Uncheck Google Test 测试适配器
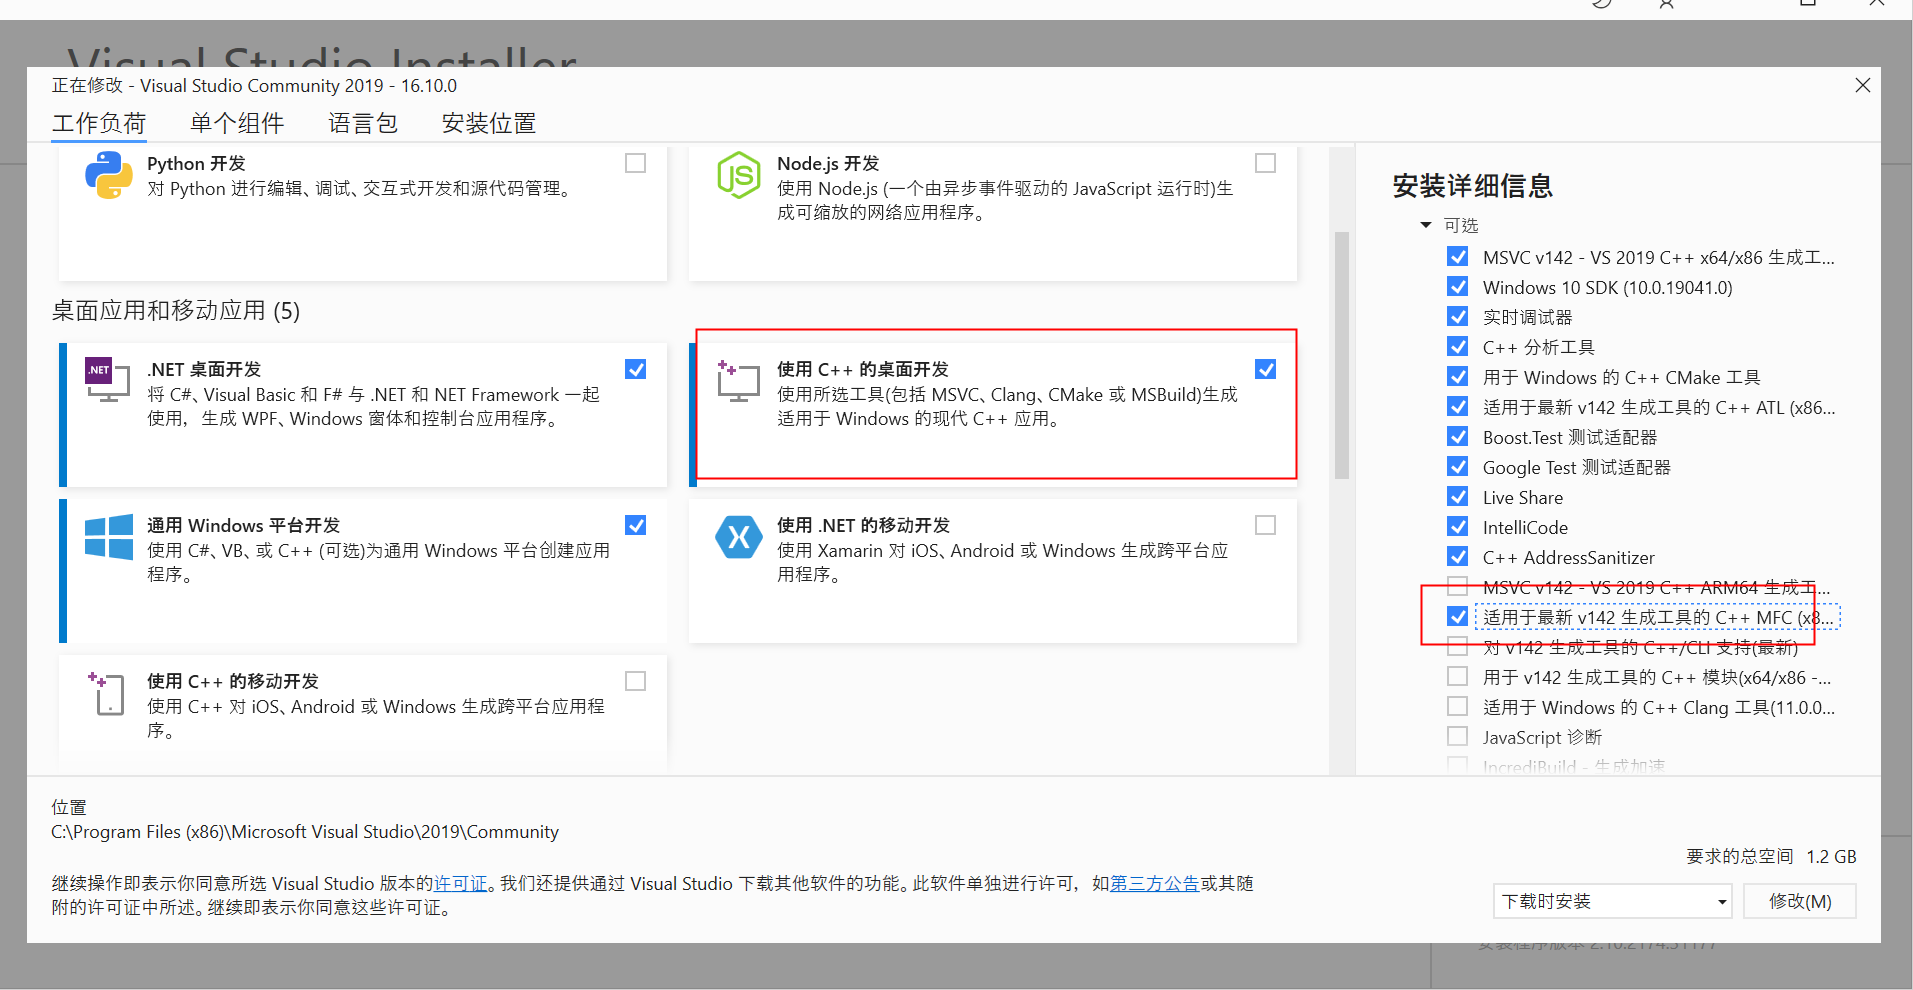The height and width of the screenshot is (990, 1913). tap(1458, 467)
